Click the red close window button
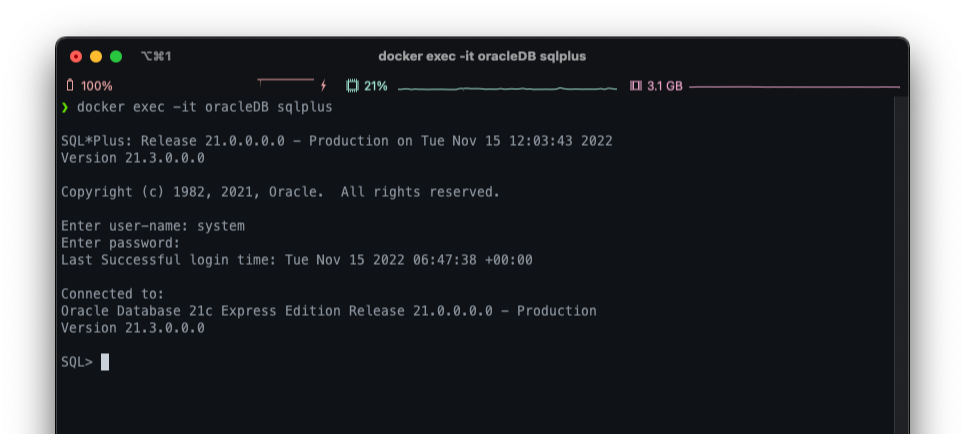Screen dimensions: 965x434 [x=76, y=57]
